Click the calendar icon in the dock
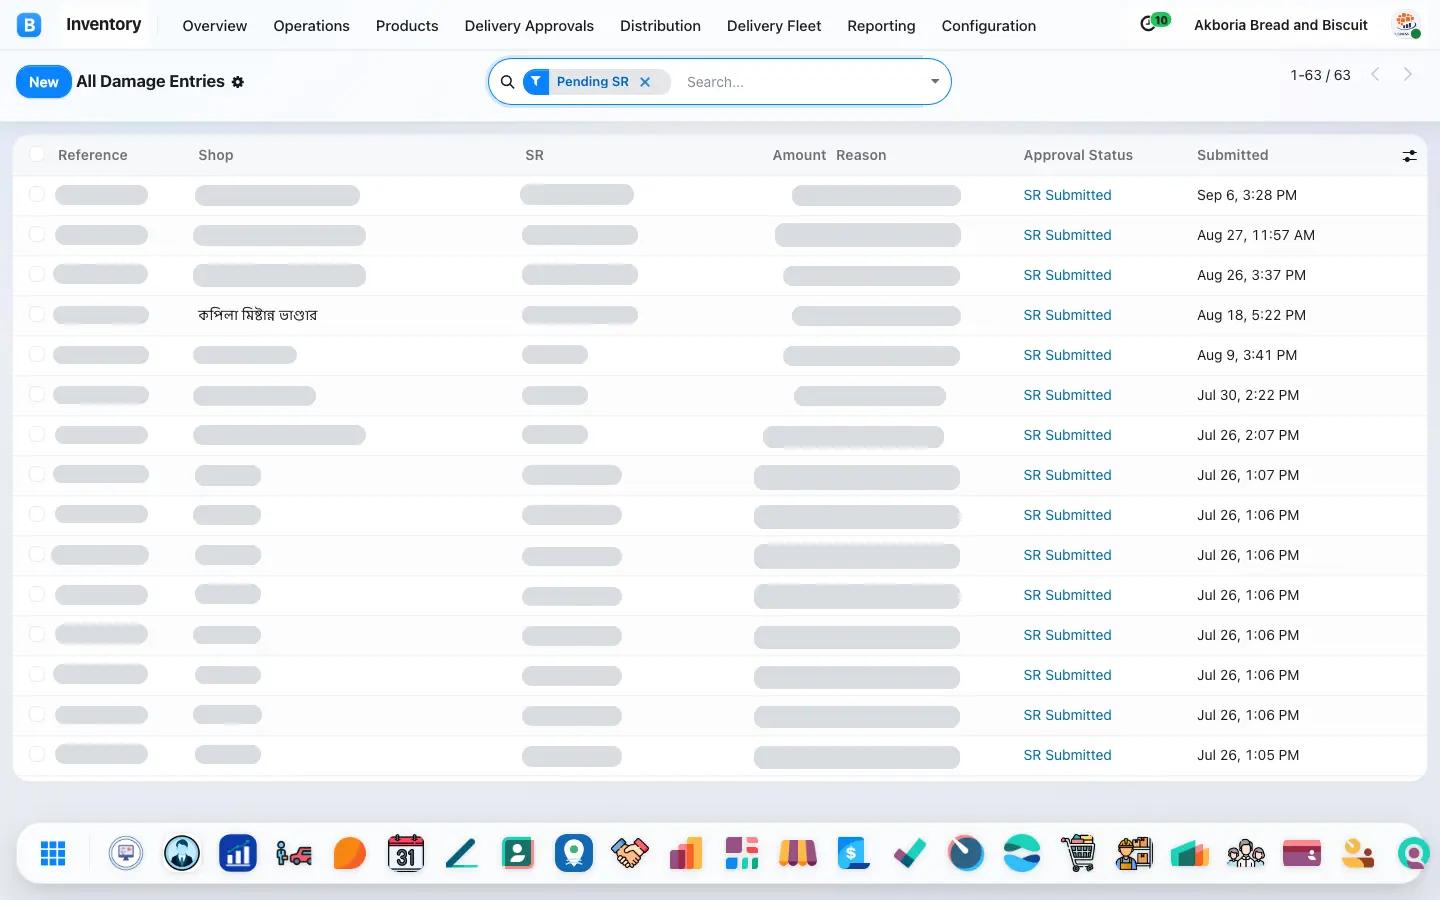 (x=406, y=853)
